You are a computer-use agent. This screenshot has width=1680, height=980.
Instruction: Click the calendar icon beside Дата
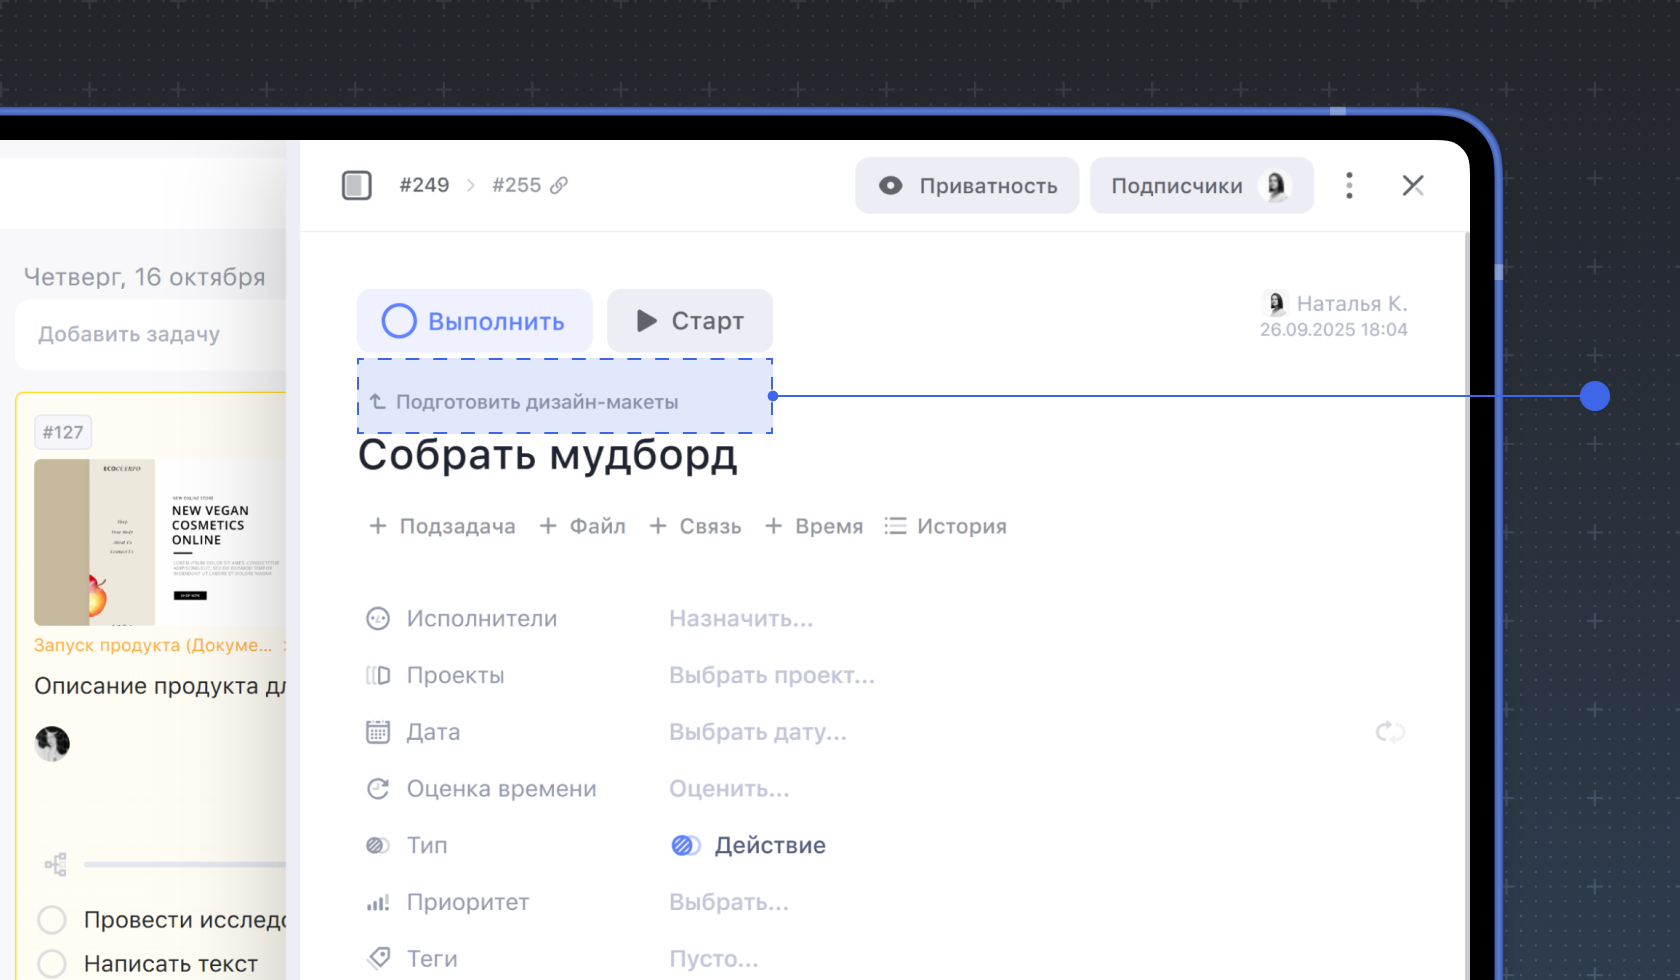pyautogui.click(x=378, y=732)
